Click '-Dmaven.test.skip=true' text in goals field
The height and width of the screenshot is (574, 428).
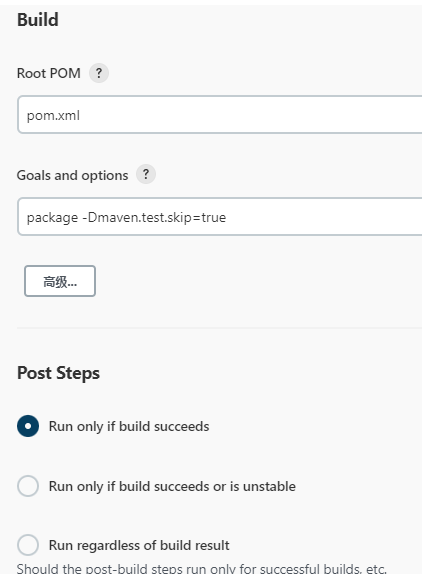pyautogui.click(x=154, y=217)
